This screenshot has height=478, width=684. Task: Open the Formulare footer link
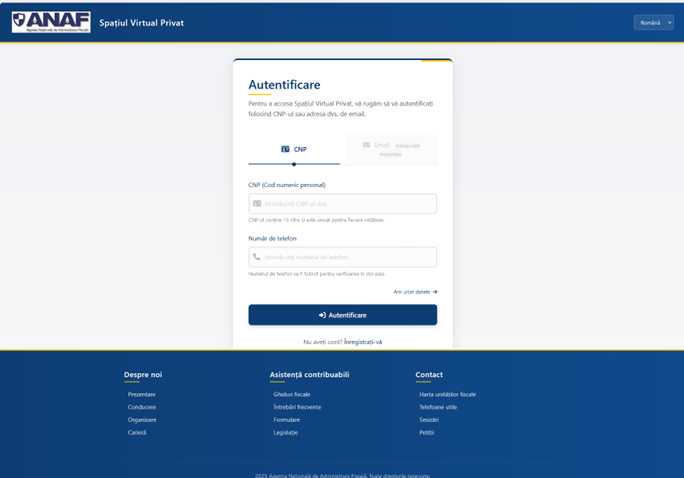(286, 420)
